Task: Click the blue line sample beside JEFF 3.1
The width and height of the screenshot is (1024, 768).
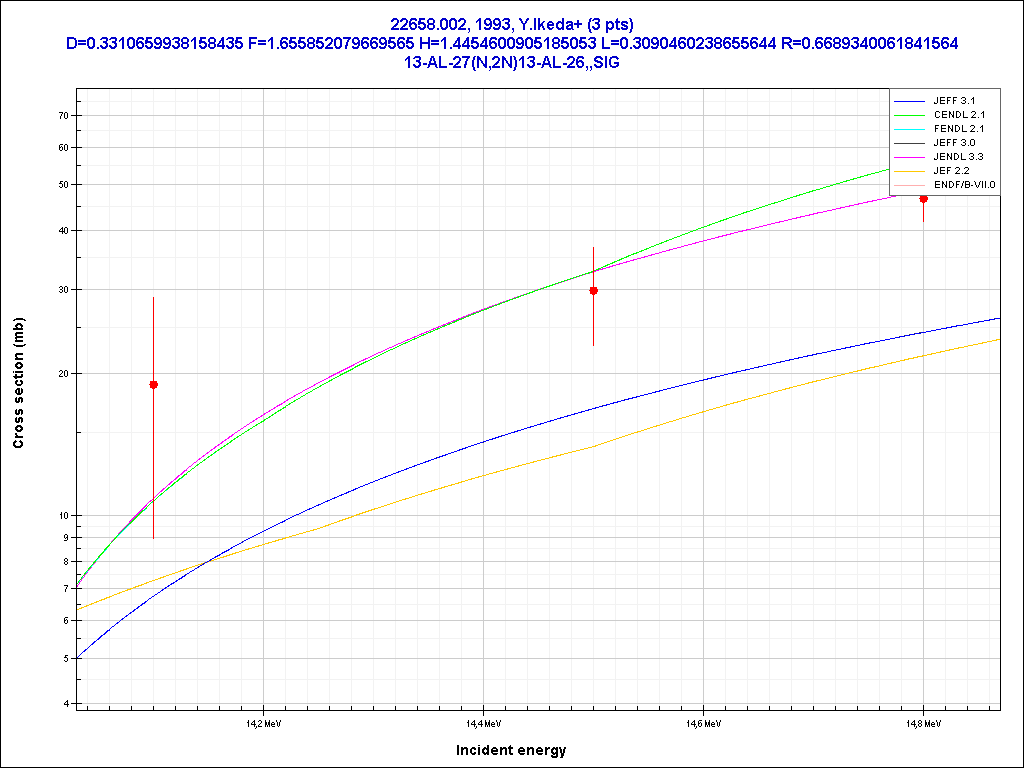Action: tap(909, 101)
